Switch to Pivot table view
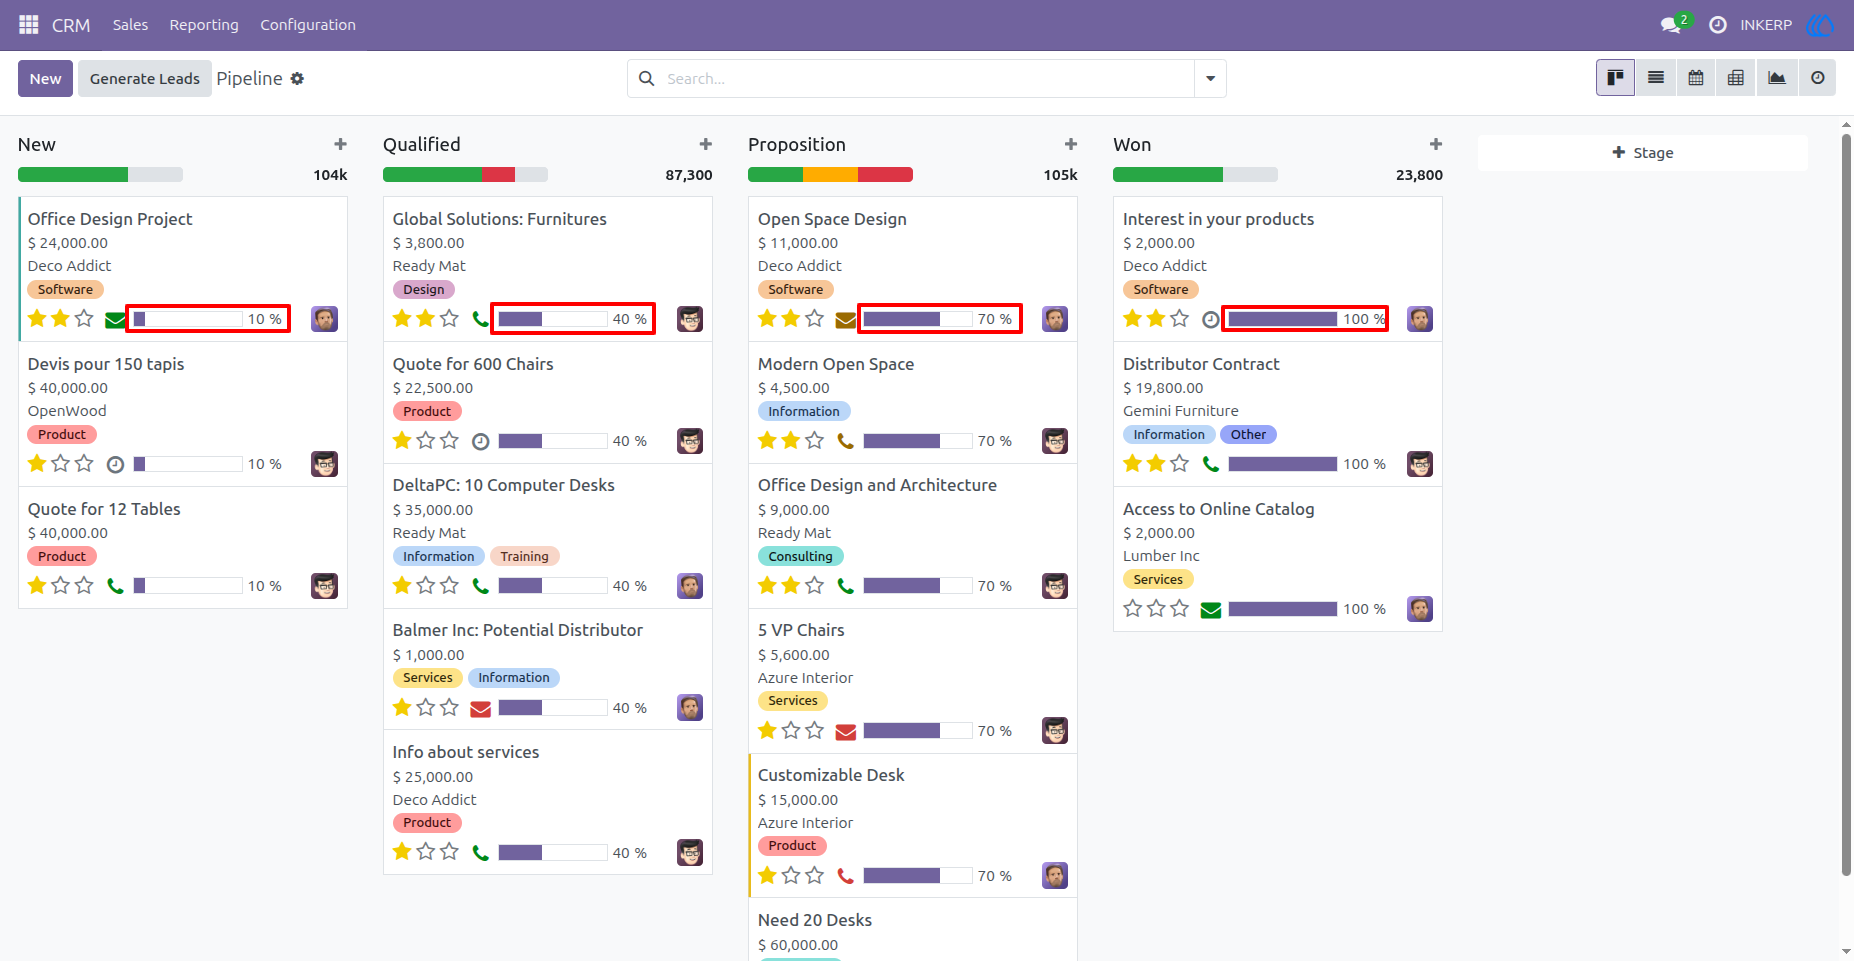Screen dimensions: 1854x961 [x=1736, y=78]
